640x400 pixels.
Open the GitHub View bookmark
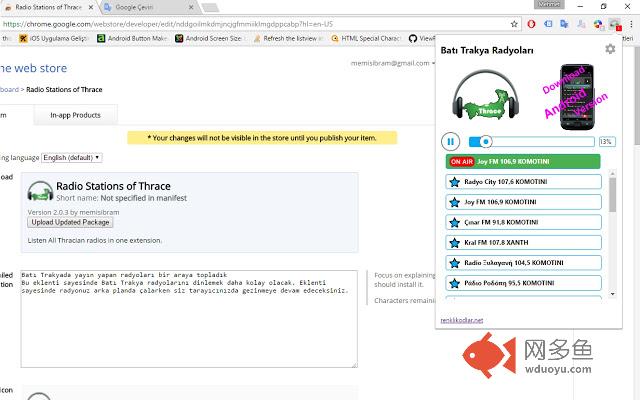(422, 38)
